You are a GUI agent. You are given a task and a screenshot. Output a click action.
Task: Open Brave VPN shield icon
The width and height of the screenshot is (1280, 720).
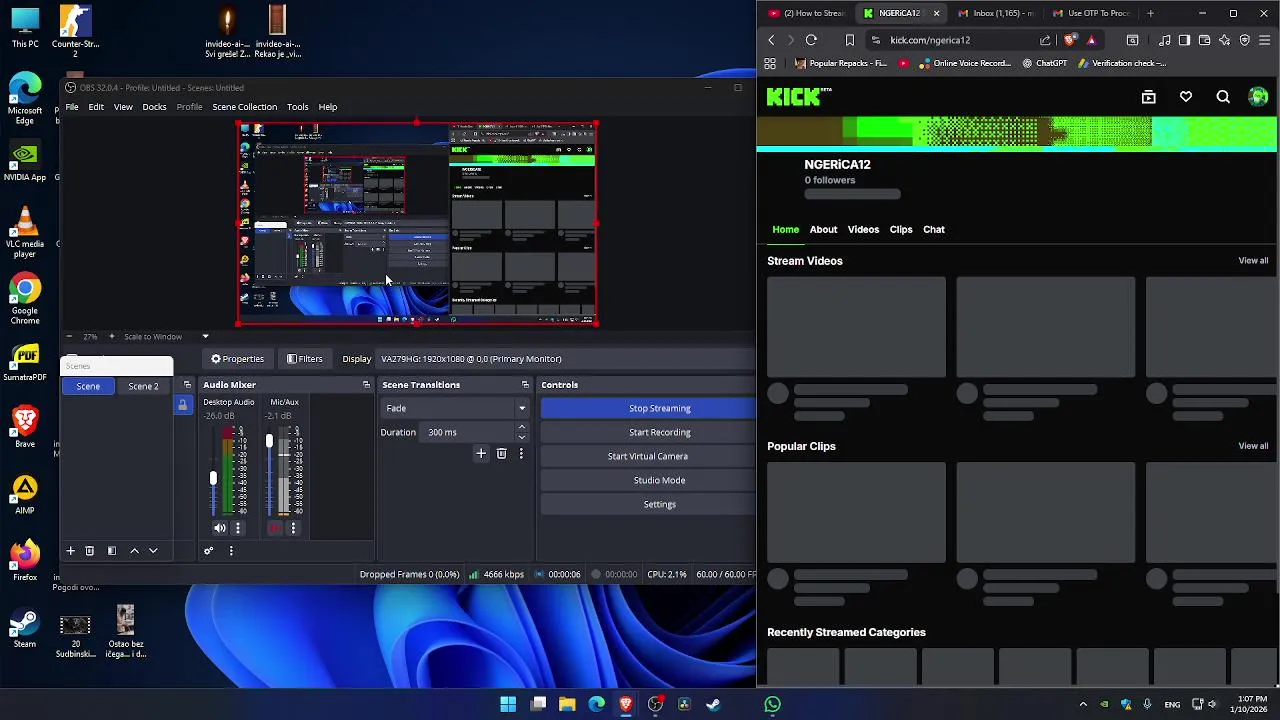(x=1244, y=40)
